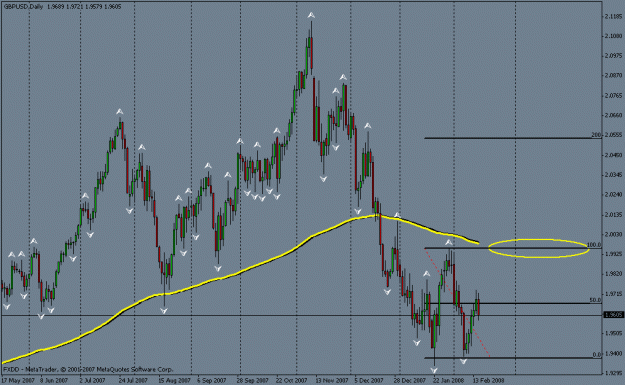This screenshot has width=625, height=385.
Task: Click the 28 Sep 2007 date label
Action: (x=252, y=380)
